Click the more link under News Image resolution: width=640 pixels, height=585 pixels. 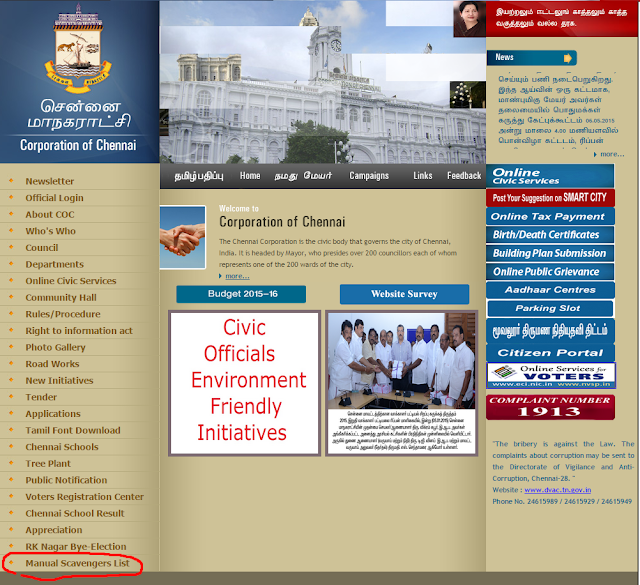click(x=612, y=154)
